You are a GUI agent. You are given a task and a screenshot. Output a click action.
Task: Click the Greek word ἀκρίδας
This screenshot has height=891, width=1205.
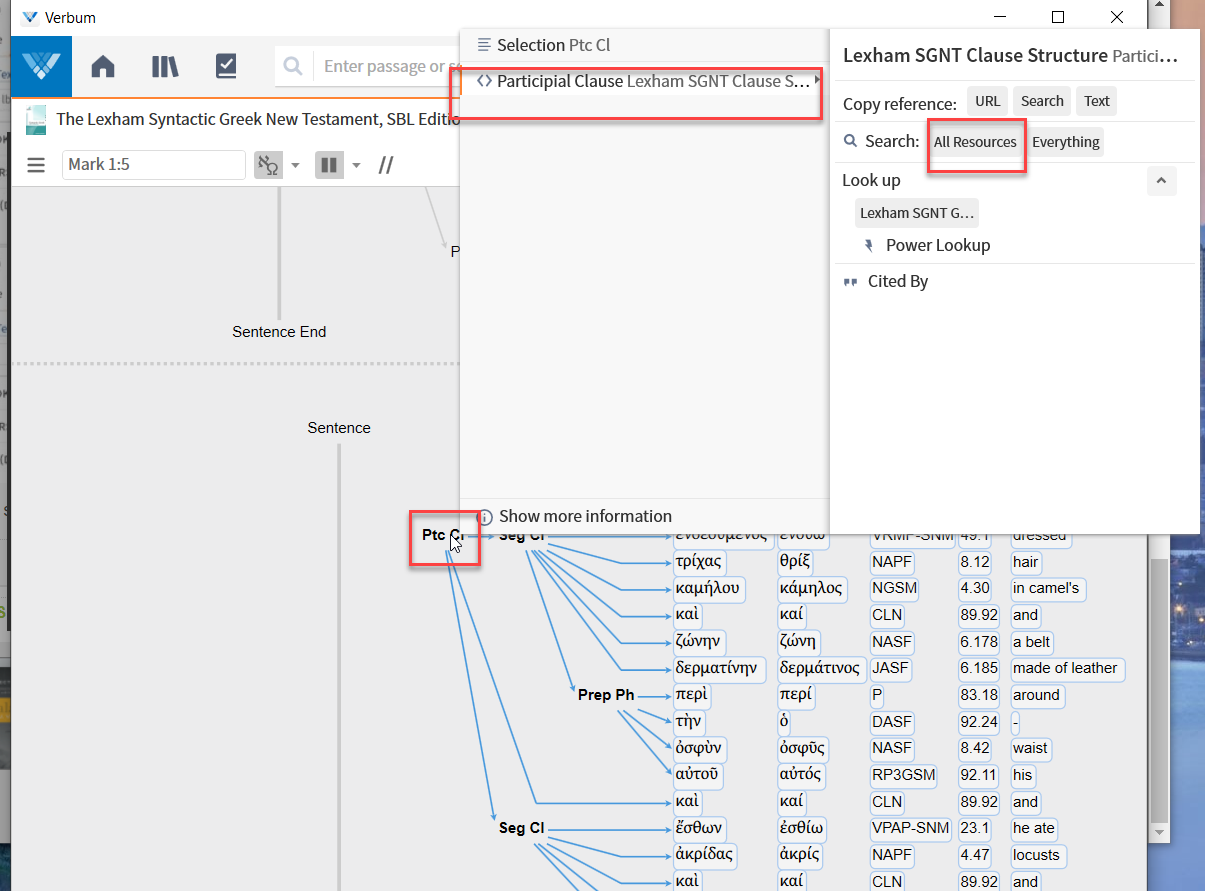click(x=706, y=855)
